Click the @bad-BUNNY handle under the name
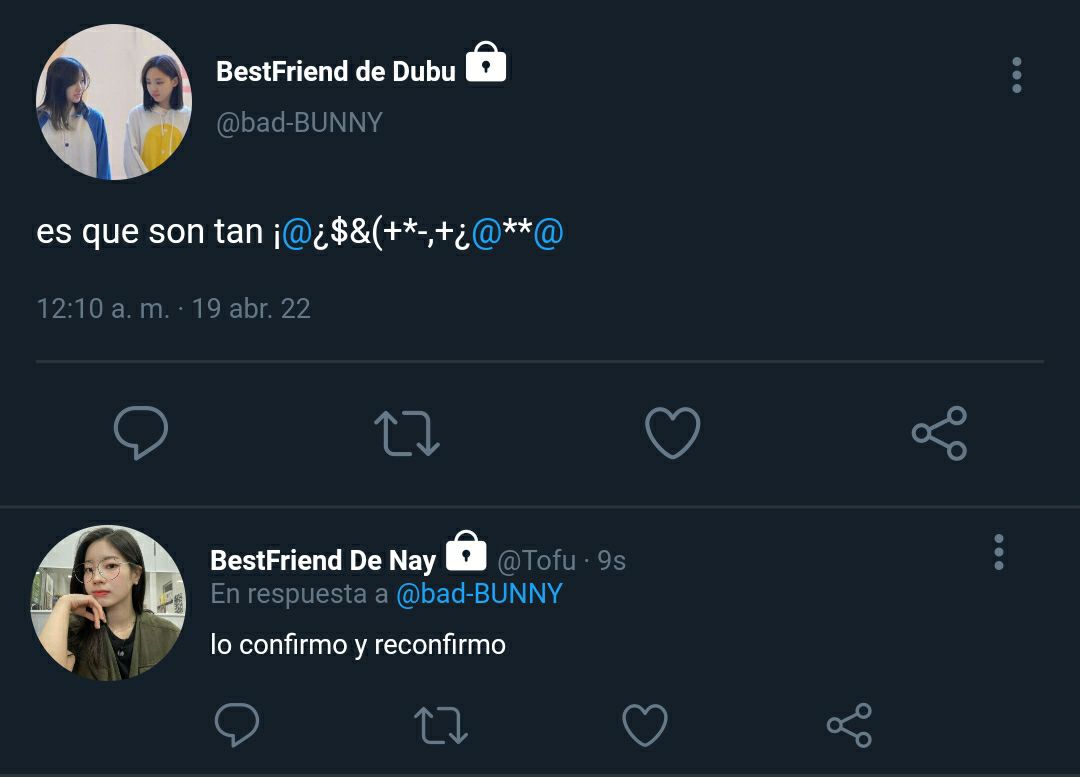1080x777 pixels. click(299, 123)
